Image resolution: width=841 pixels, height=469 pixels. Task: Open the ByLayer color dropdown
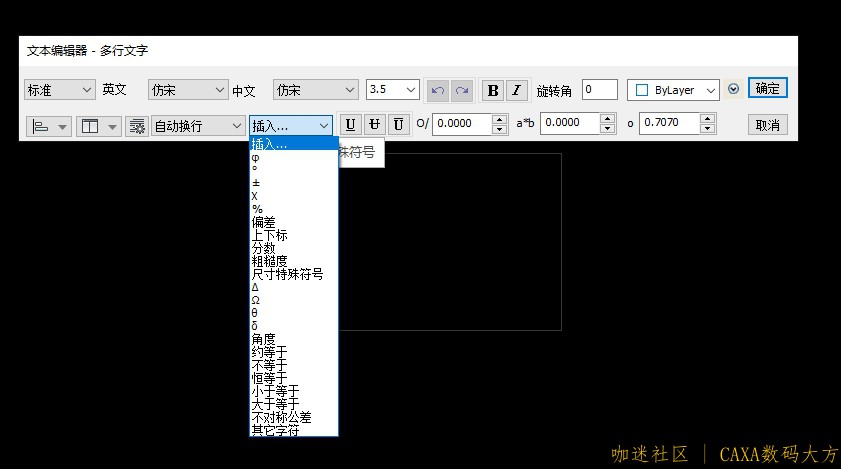pyautogui.click(x=673, y=90)
